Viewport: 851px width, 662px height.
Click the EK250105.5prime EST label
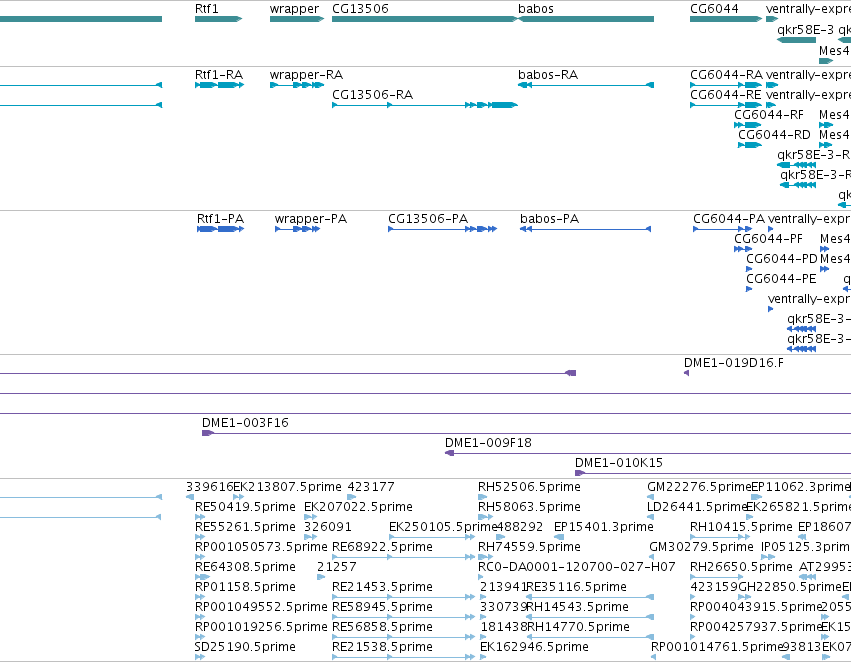click(442, 527)
